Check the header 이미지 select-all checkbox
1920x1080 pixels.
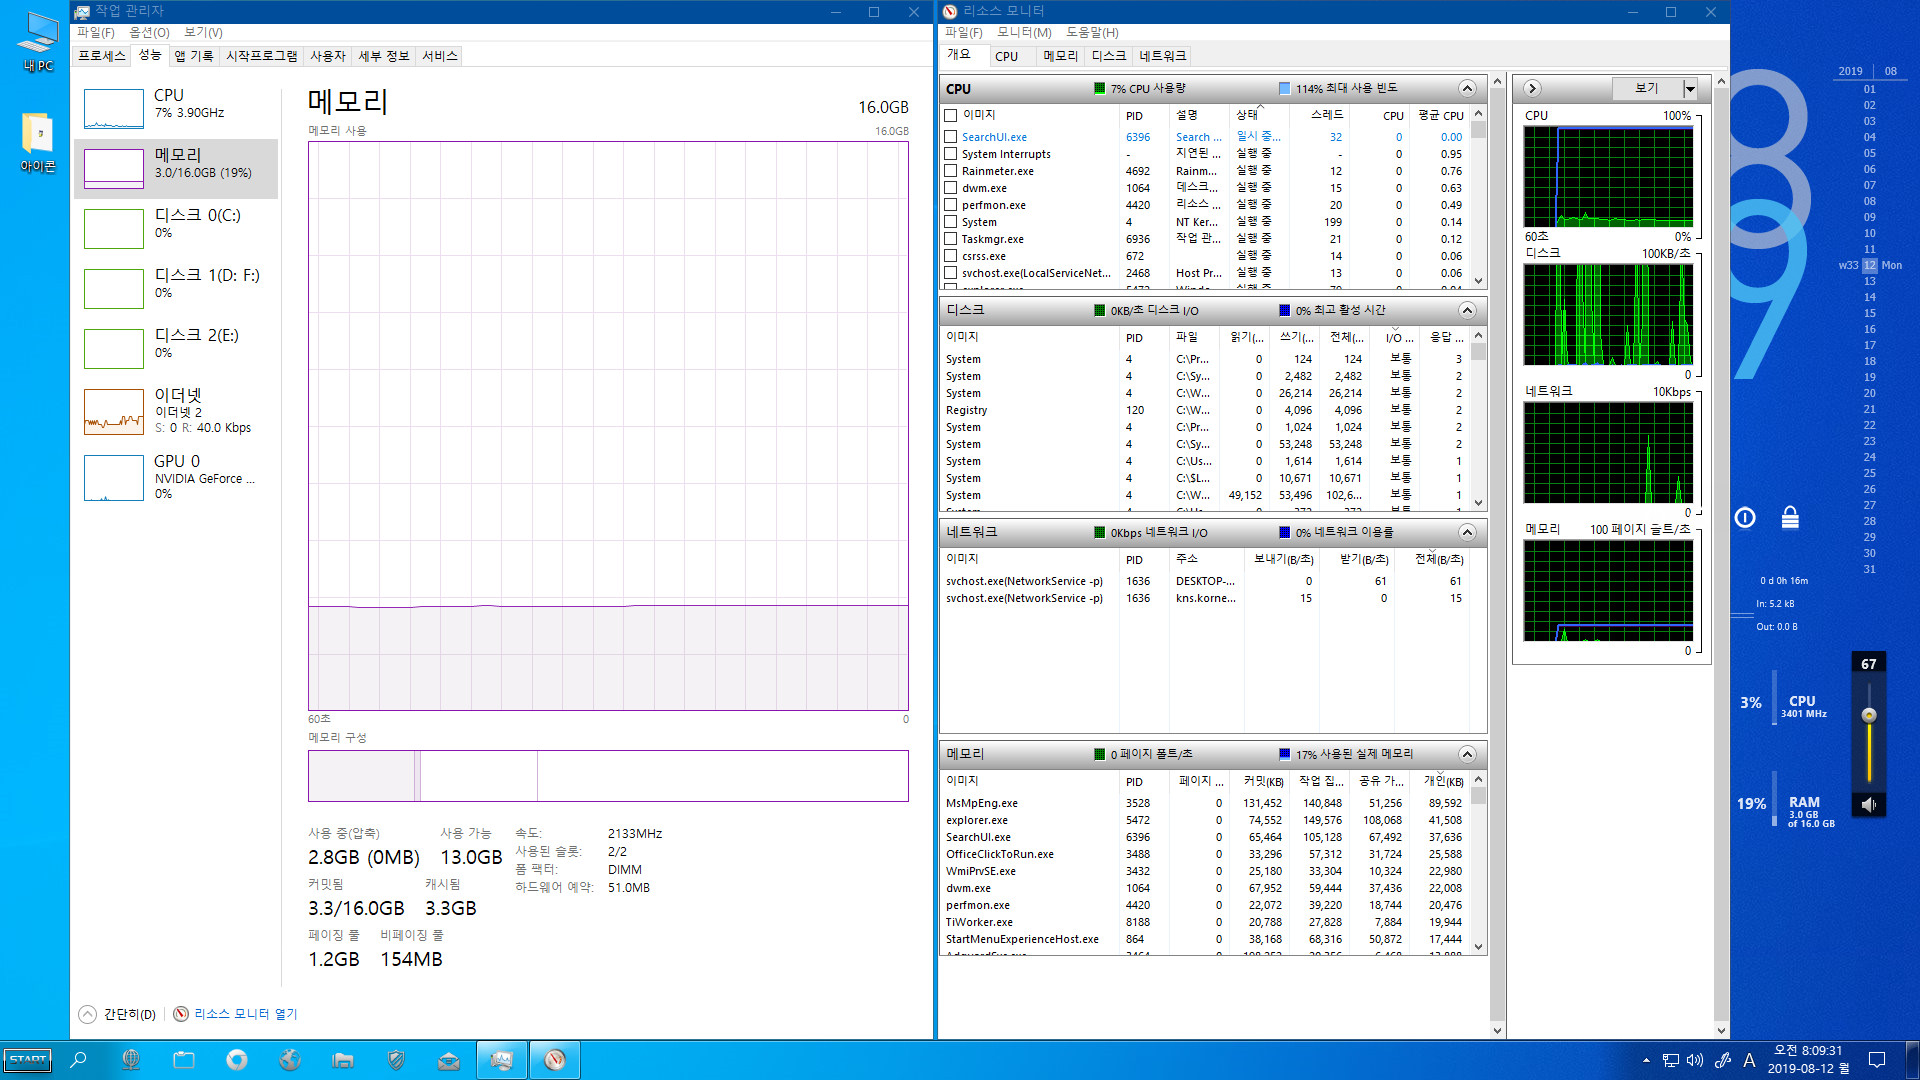951,115
